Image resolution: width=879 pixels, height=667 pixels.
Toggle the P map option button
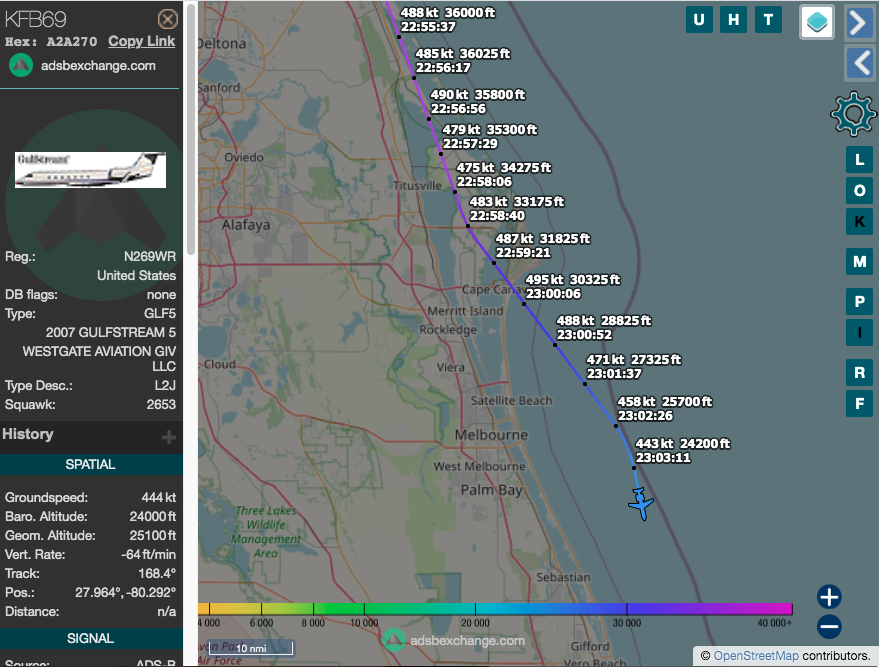(859, 302)
